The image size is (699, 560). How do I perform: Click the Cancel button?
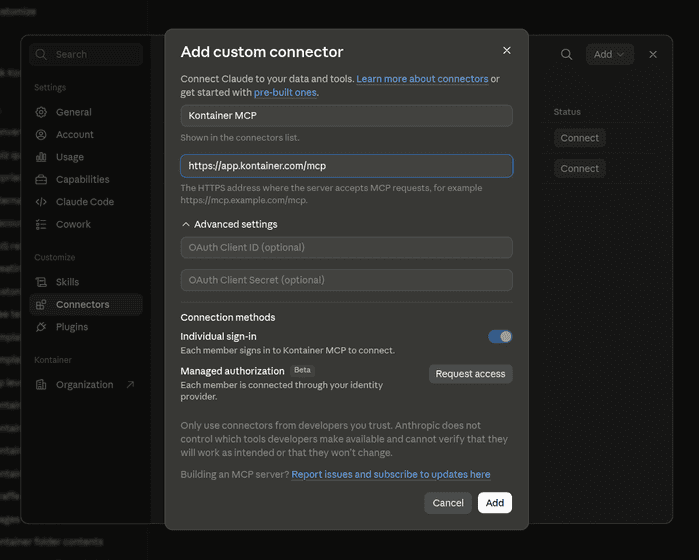point(448,503)
